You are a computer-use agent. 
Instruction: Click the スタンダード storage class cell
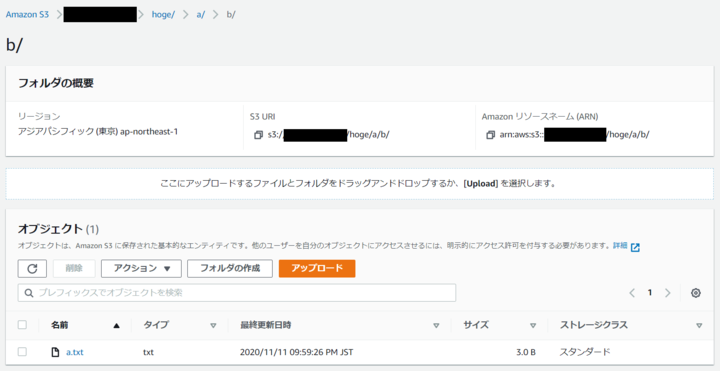[585, 353]
